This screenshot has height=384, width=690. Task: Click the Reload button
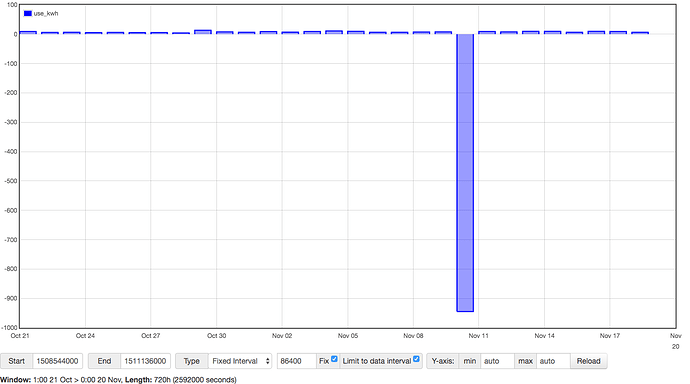tap(588, 361)
